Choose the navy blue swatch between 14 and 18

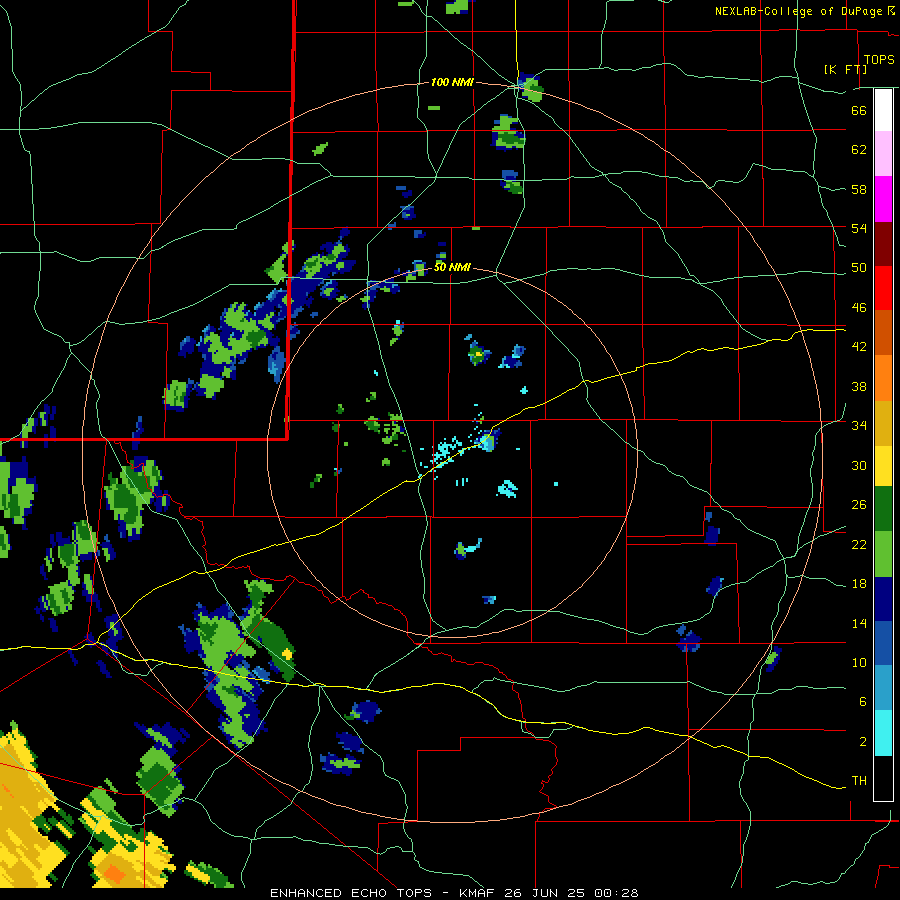[883, 599]
